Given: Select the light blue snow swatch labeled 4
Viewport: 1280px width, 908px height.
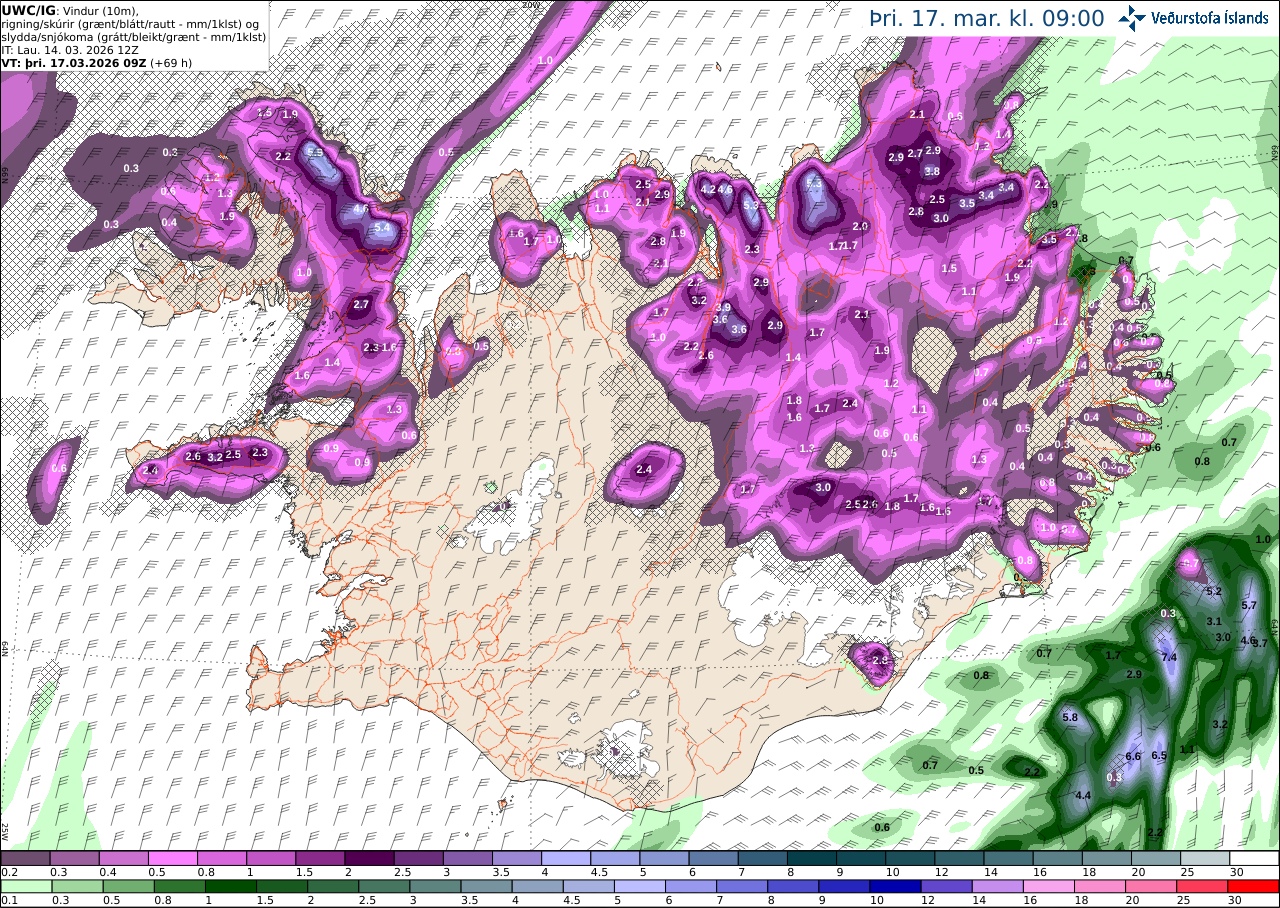Looking at the screenshot, I should coord(566,858).
